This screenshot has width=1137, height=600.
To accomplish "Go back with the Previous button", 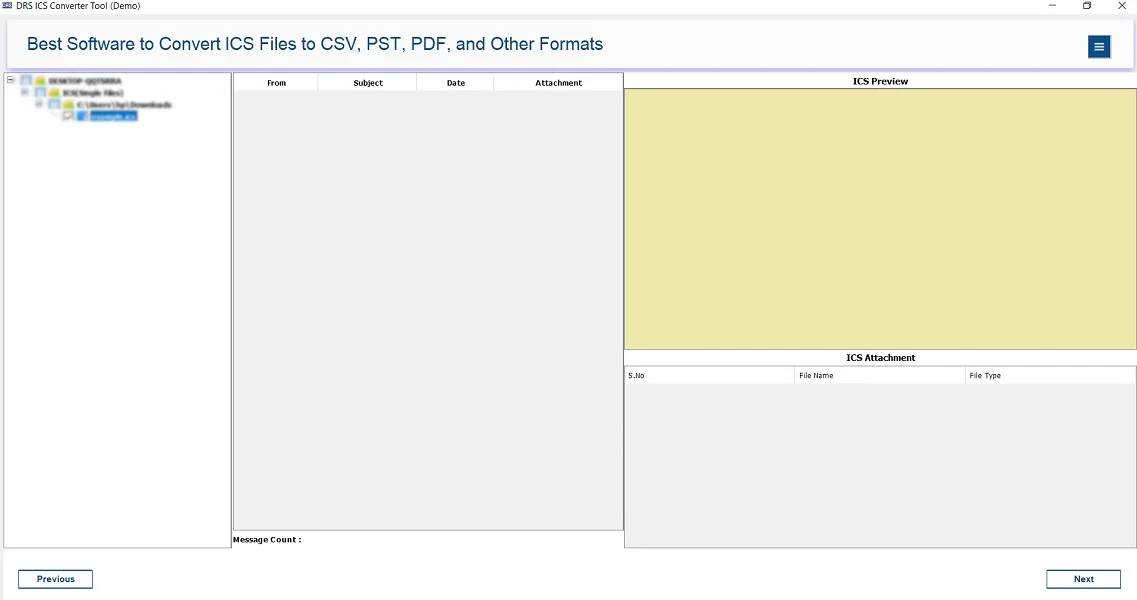I will 55,579.
